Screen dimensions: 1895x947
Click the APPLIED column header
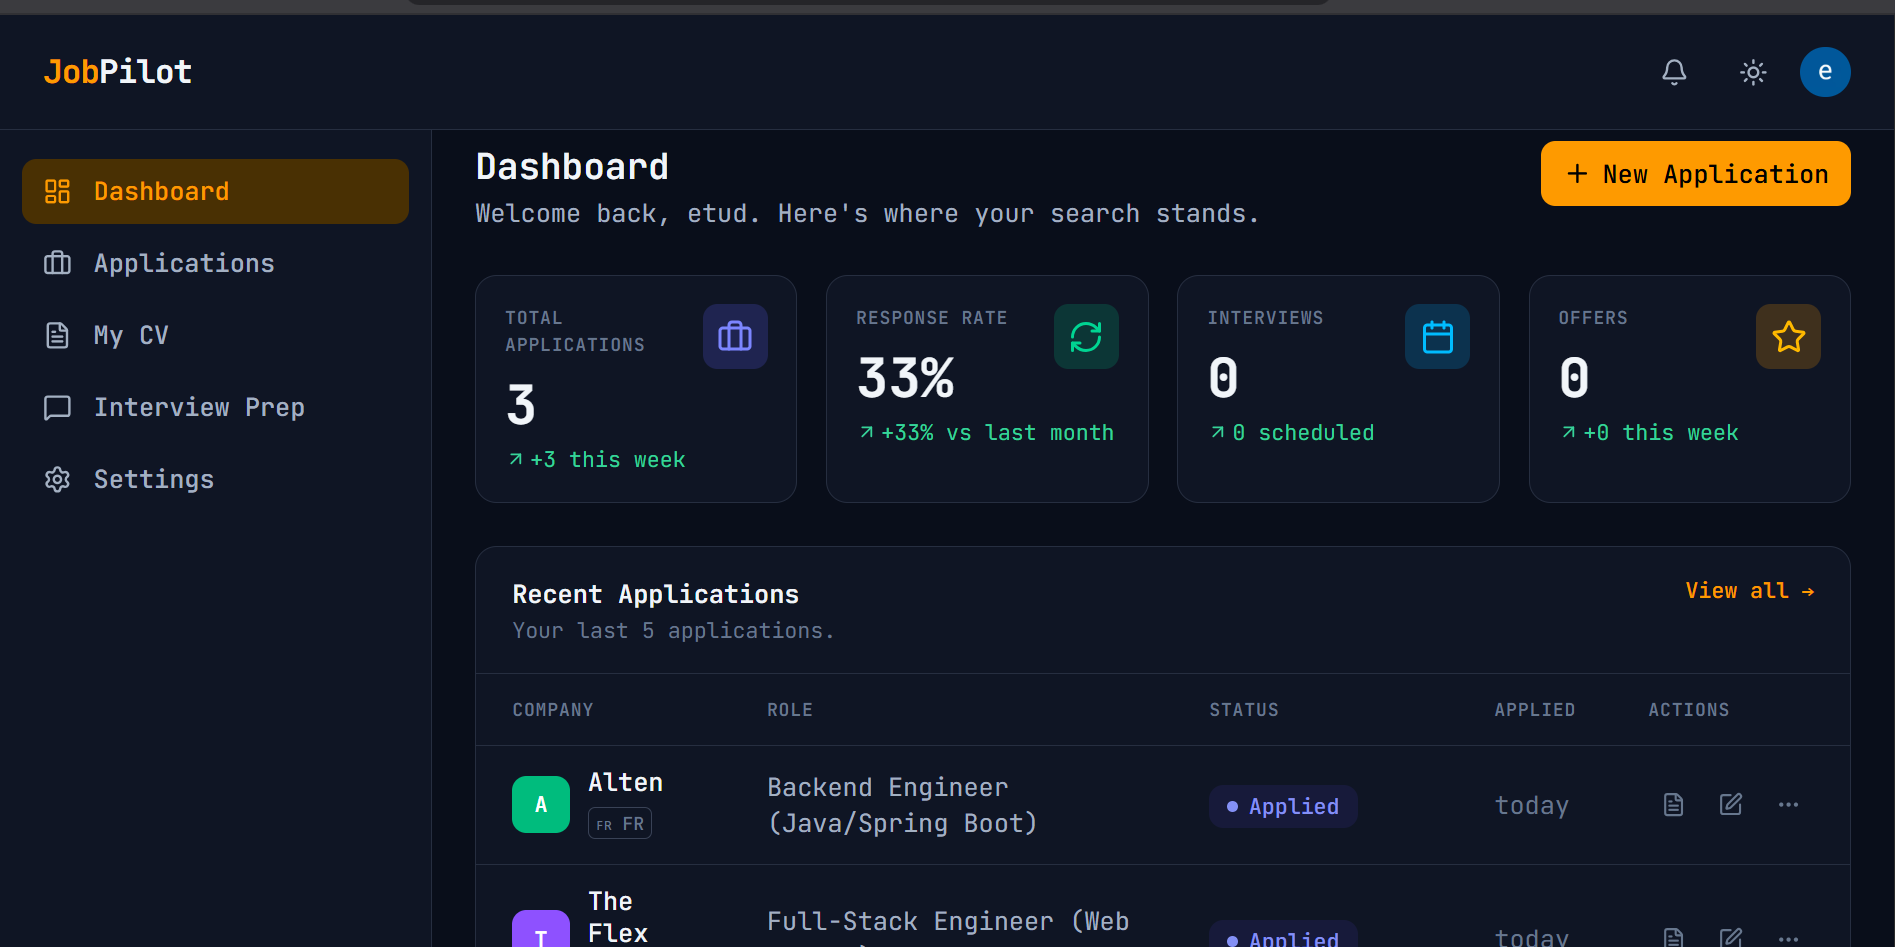(x=1535, y=710)
